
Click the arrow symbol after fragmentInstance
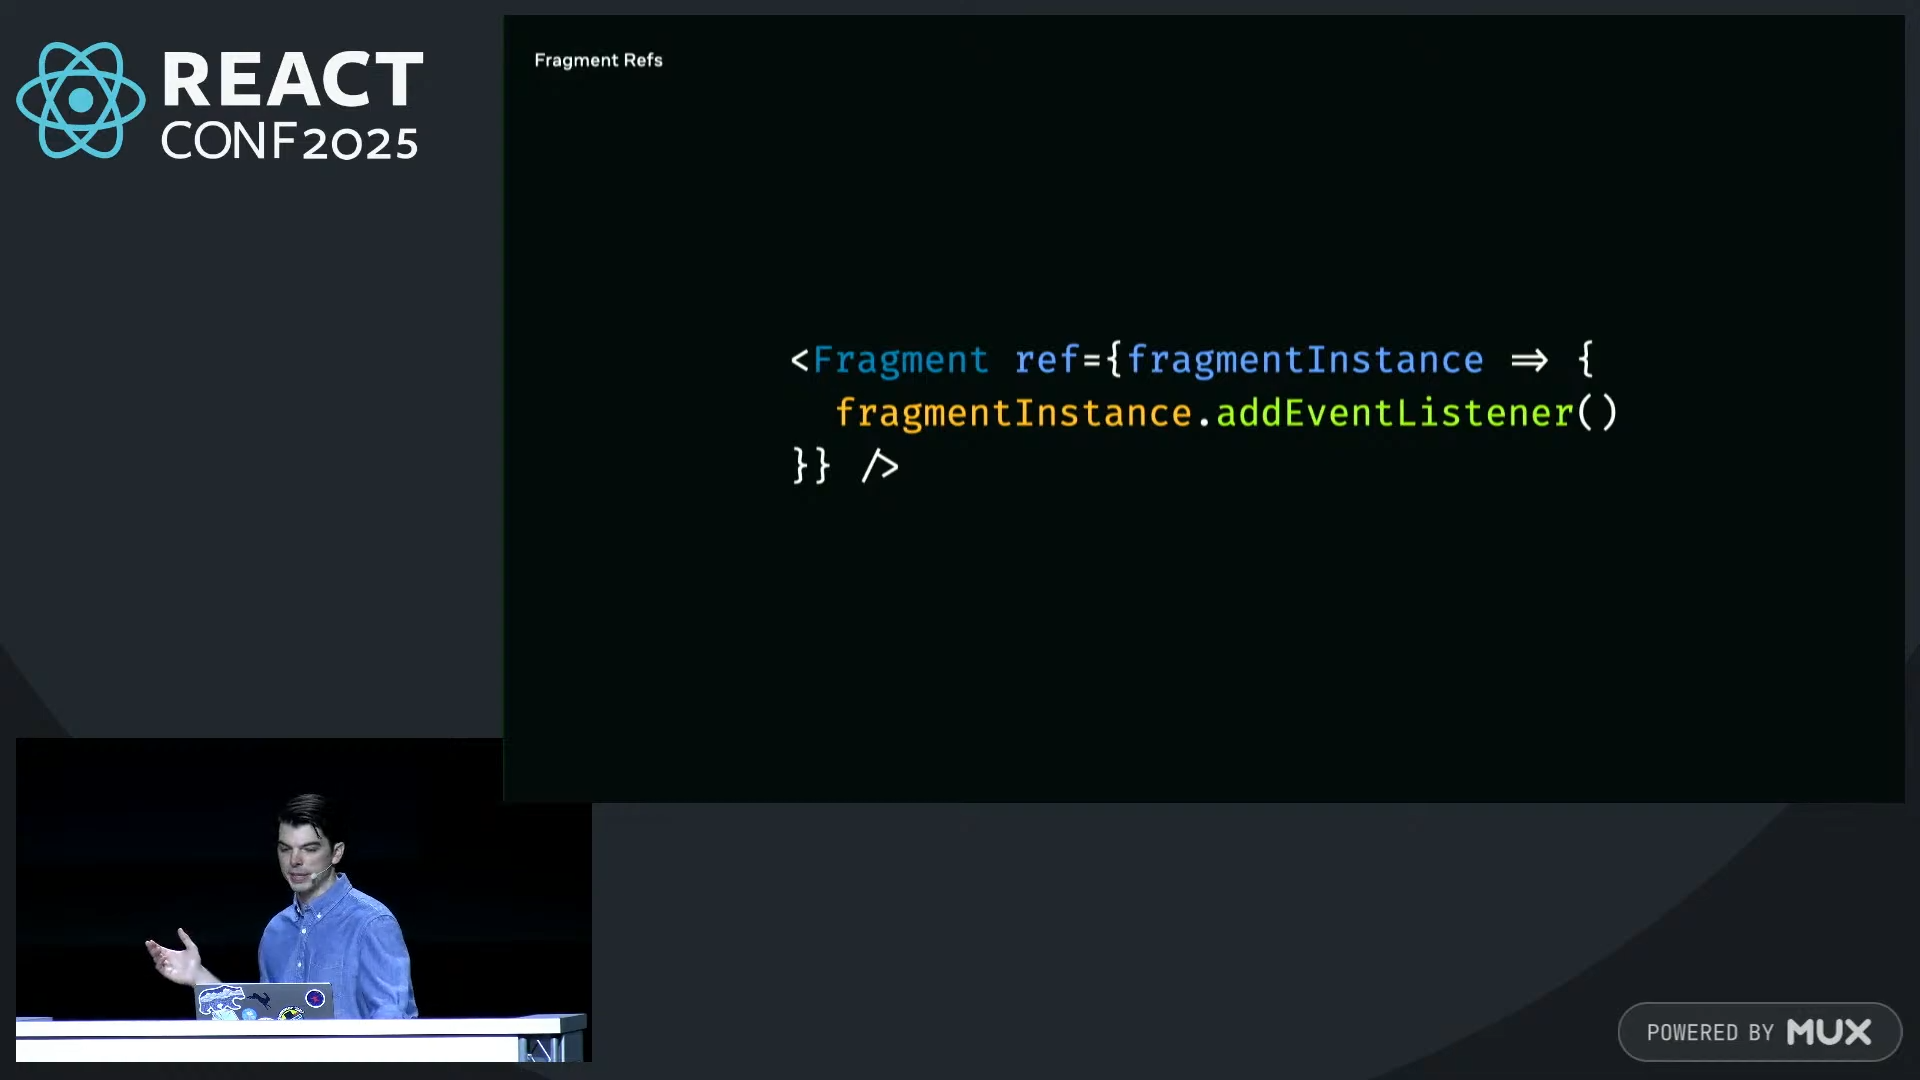point(1529,360)
